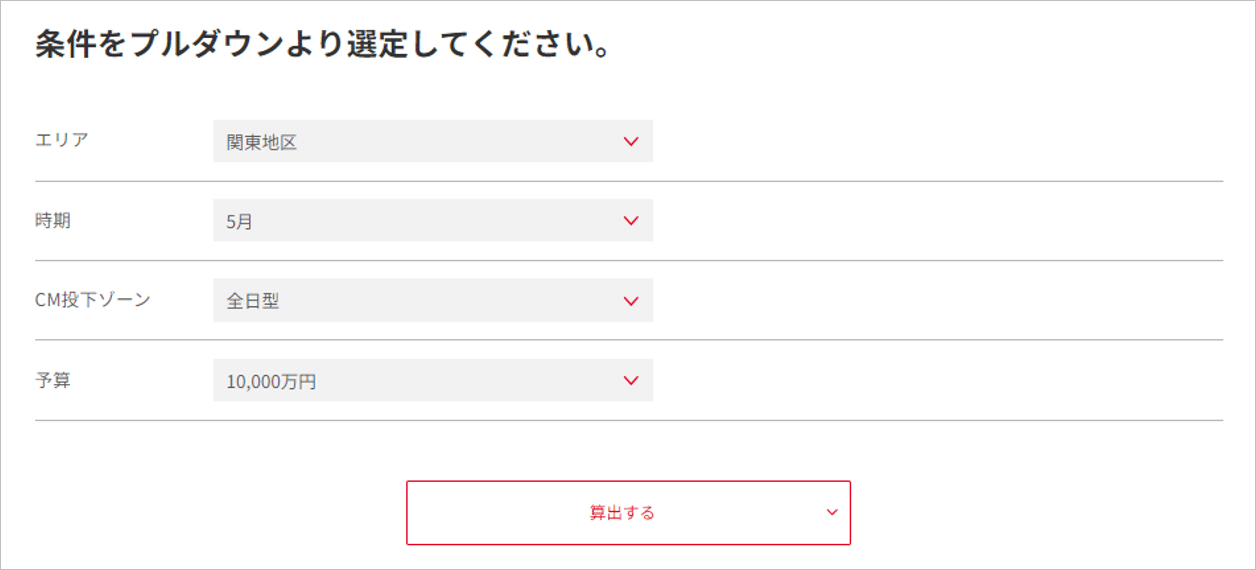1256x570 pixels.
Task: Click the 時期 field label
Action: (53, 221)
